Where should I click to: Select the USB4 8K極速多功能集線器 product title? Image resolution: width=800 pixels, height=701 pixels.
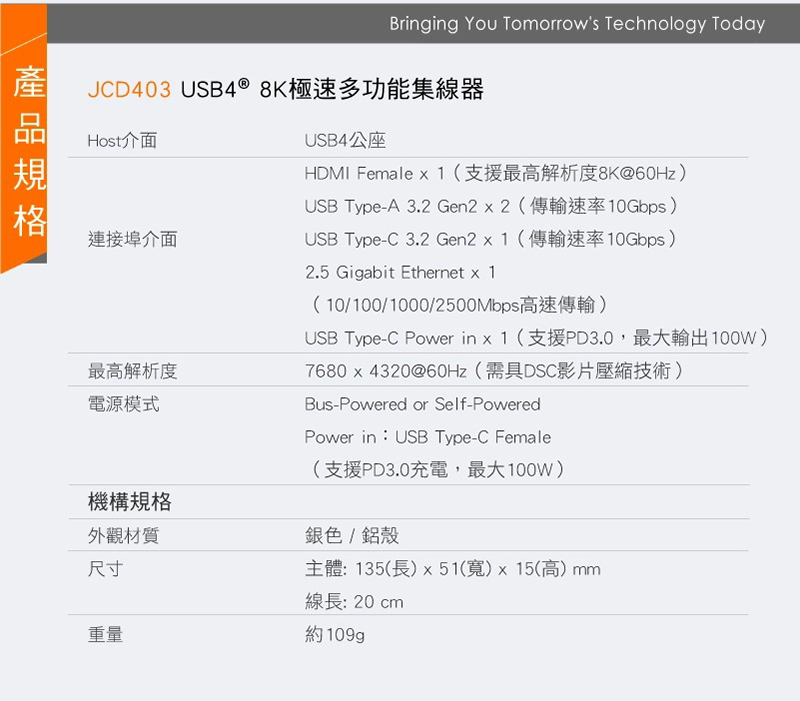point(332,90)
